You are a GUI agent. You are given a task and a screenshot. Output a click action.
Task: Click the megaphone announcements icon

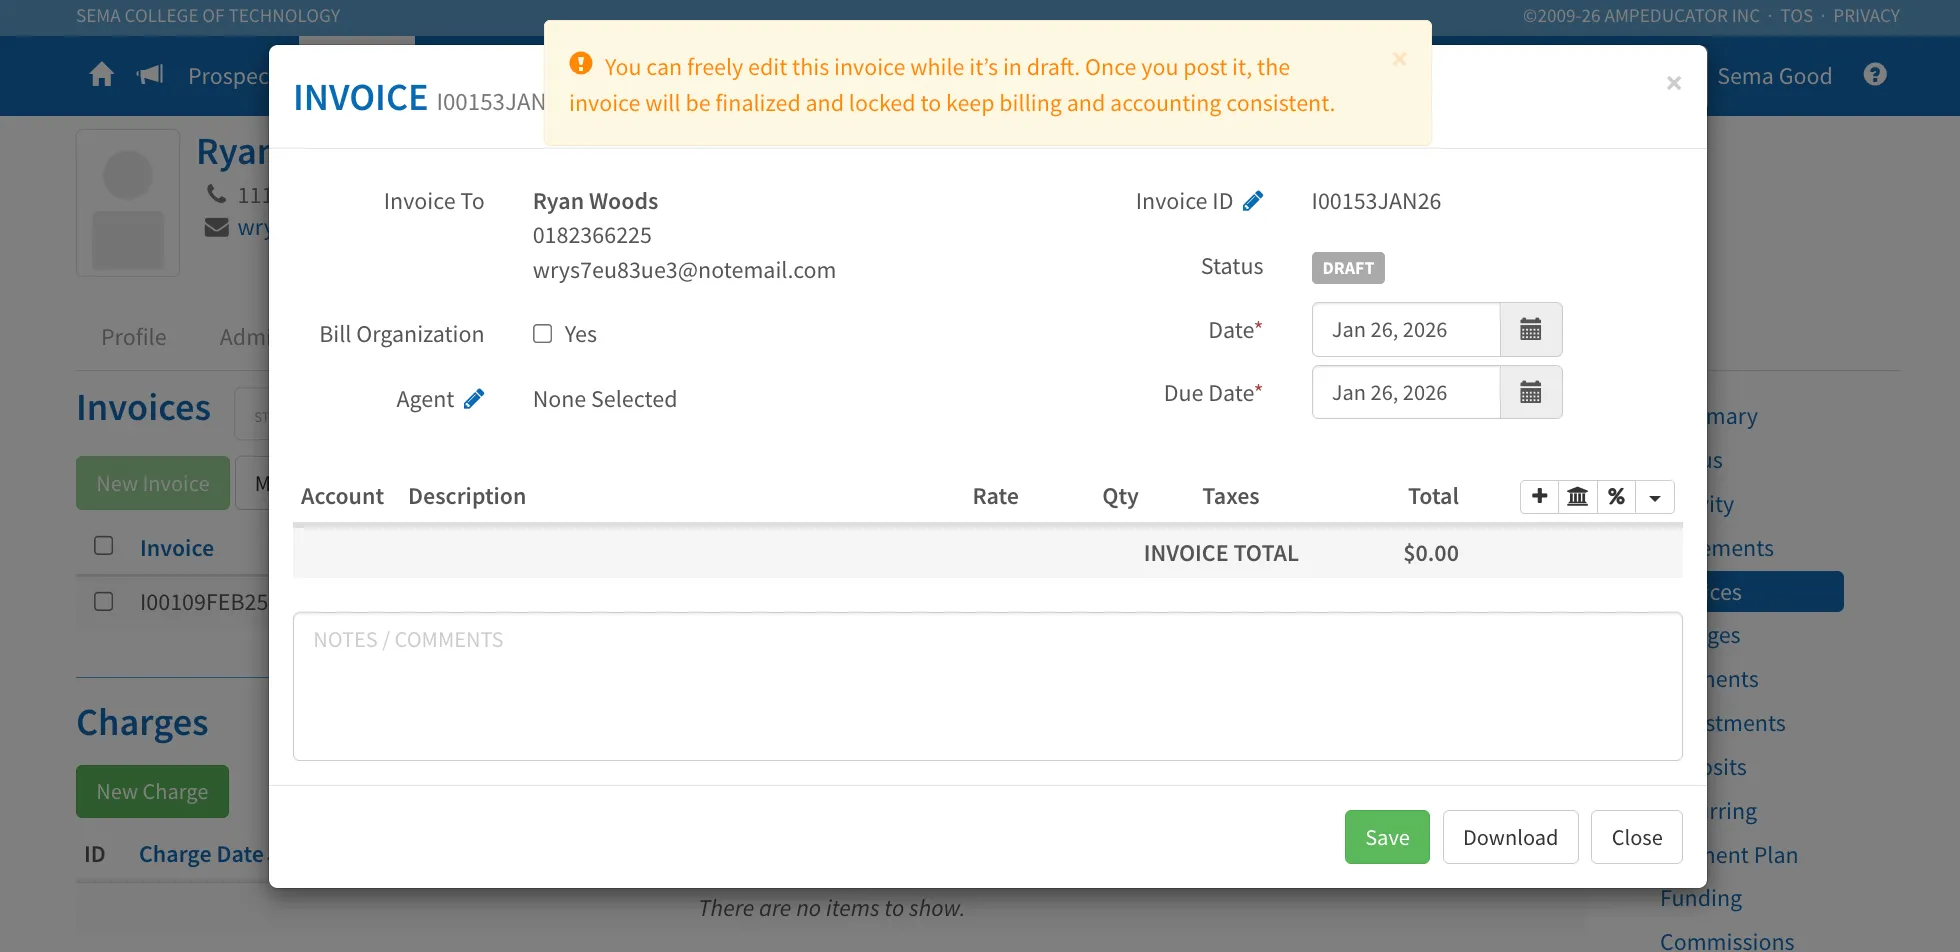pos(150,75)
